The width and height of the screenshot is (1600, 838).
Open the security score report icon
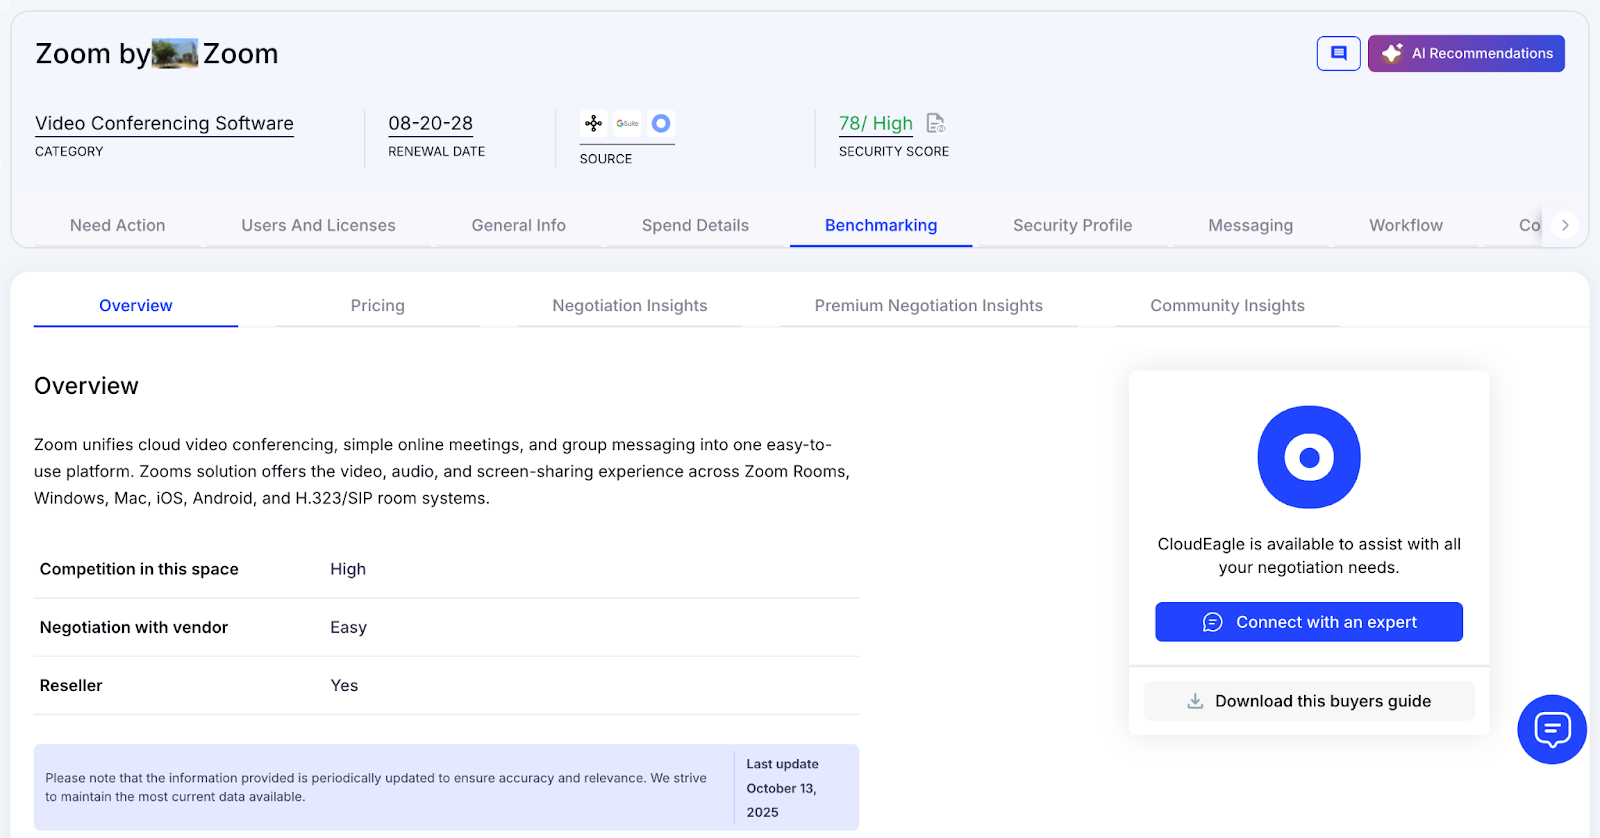tap(936, 123)
